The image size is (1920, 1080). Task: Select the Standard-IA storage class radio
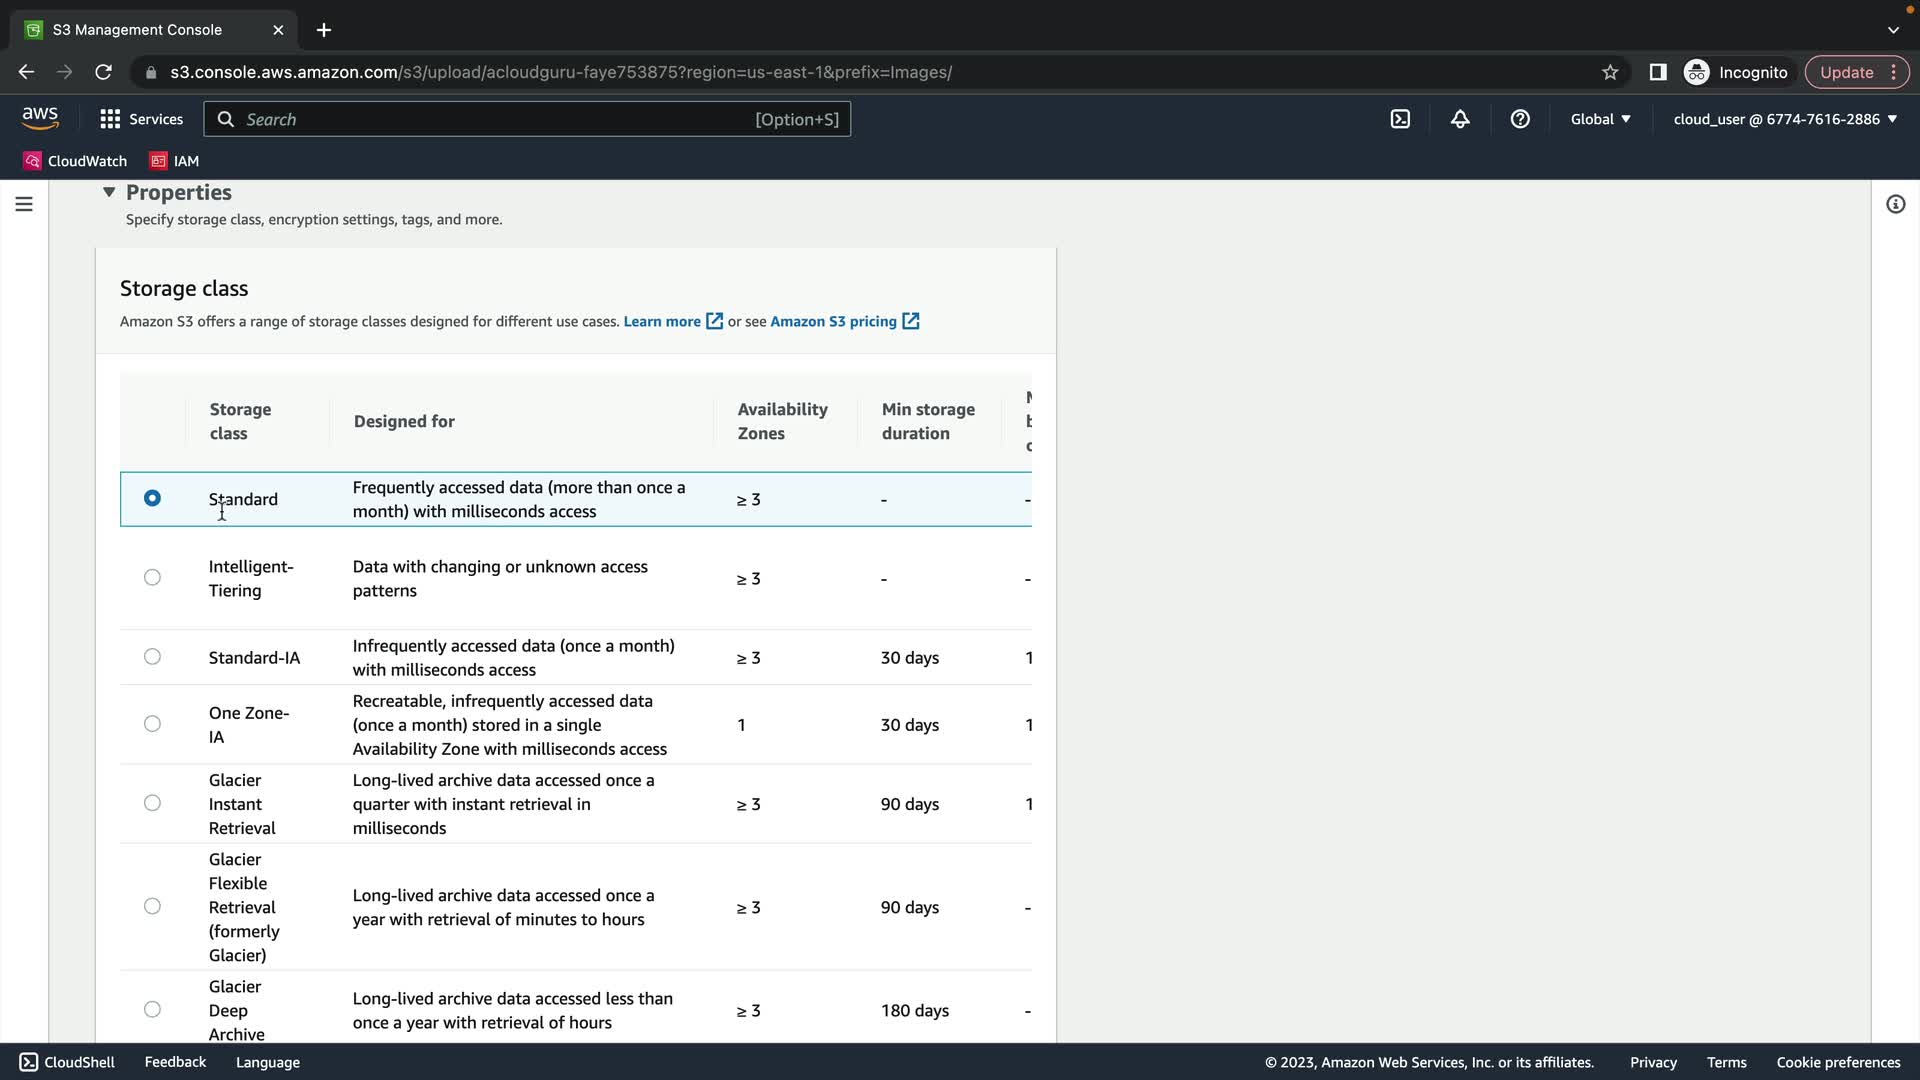click(x=152, y=657)
